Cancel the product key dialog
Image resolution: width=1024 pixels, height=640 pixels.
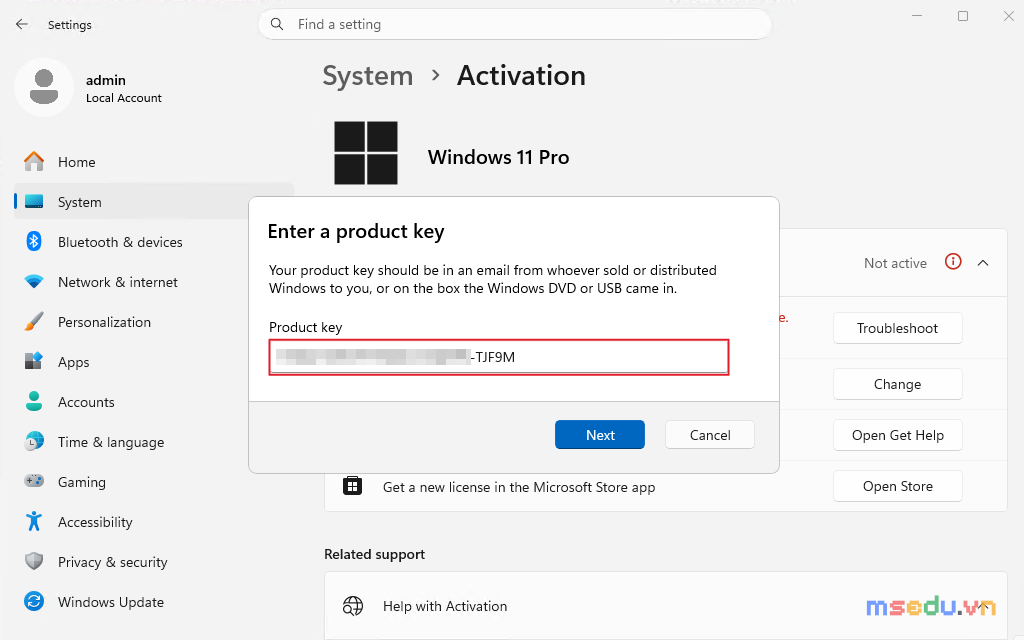(710, 435)
